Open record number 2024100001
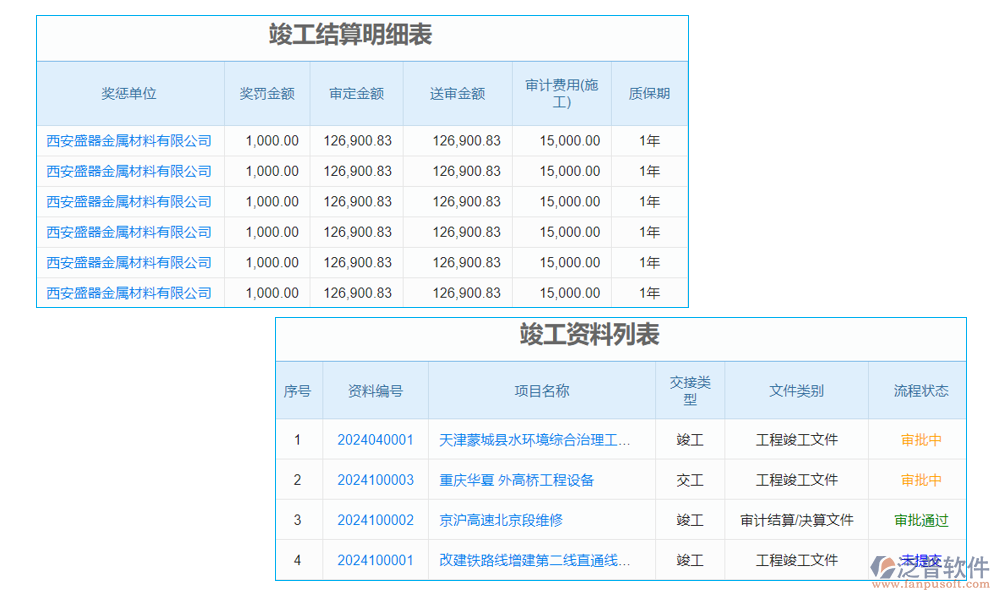 point(375,560)
